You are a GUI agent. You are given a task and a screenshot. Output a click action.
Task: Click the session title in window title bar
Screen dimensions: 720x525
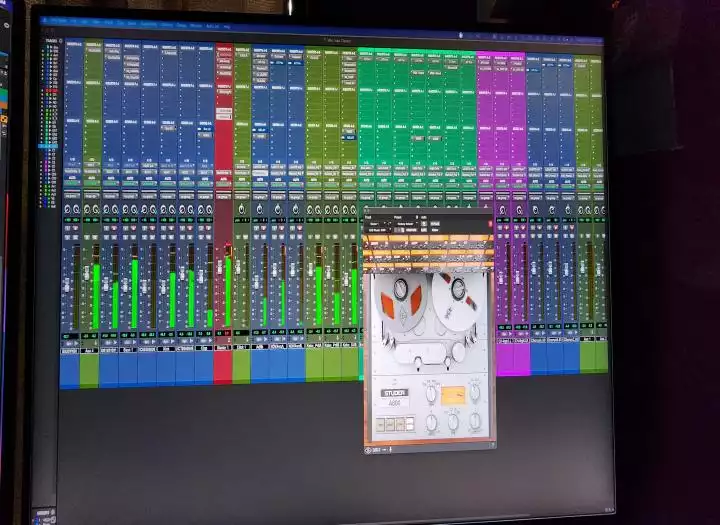[338, 40]
